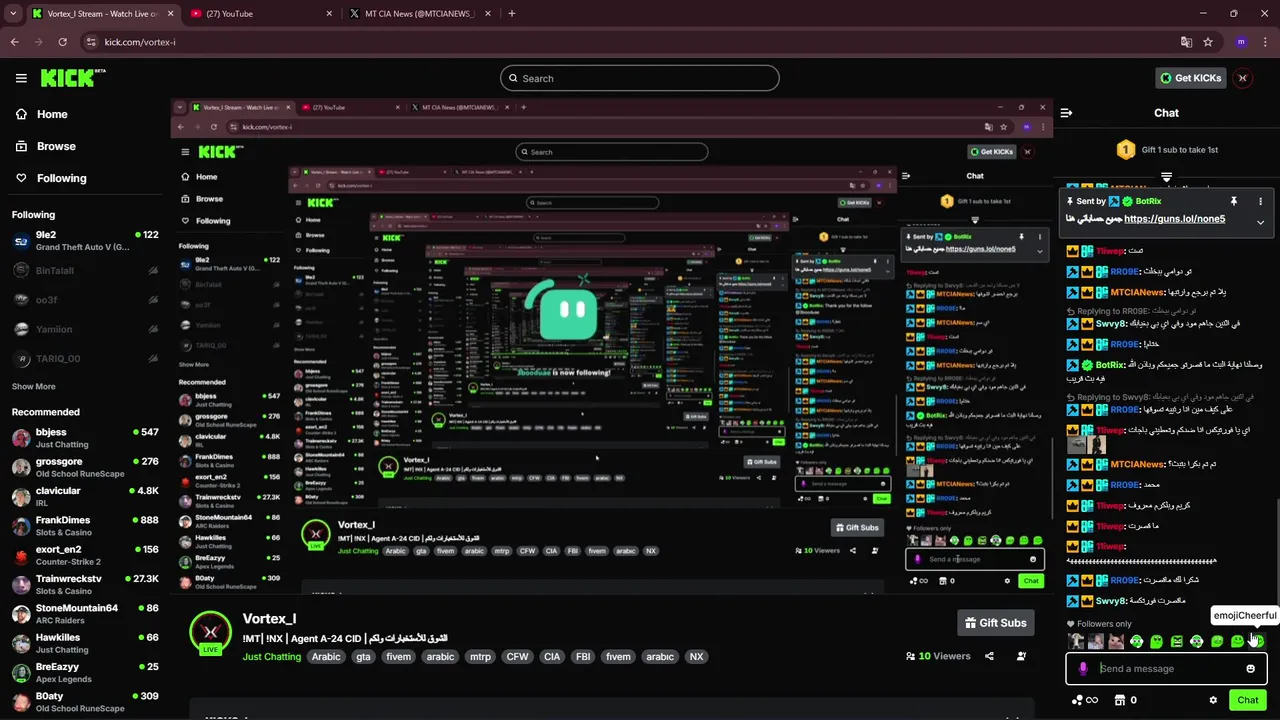Open the pinned message three-dot options

point(1260,201)
